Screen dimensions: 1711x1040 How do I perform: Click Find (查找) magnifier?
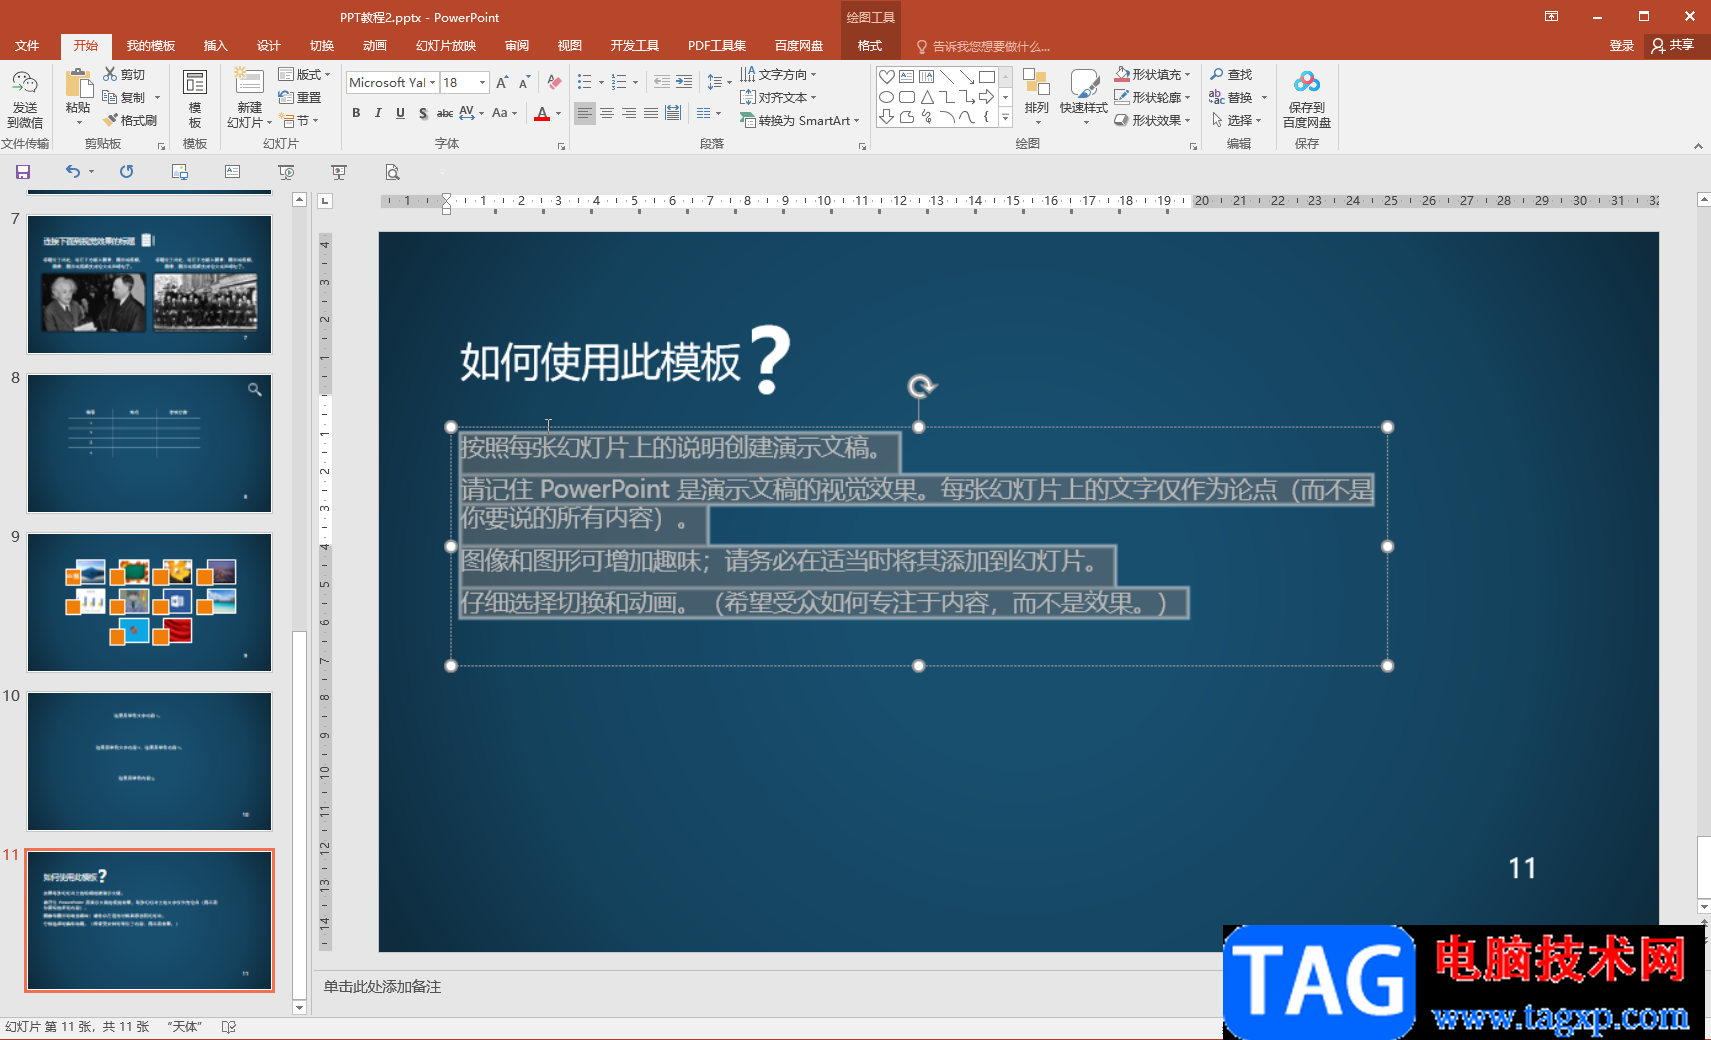[1231, 75]
